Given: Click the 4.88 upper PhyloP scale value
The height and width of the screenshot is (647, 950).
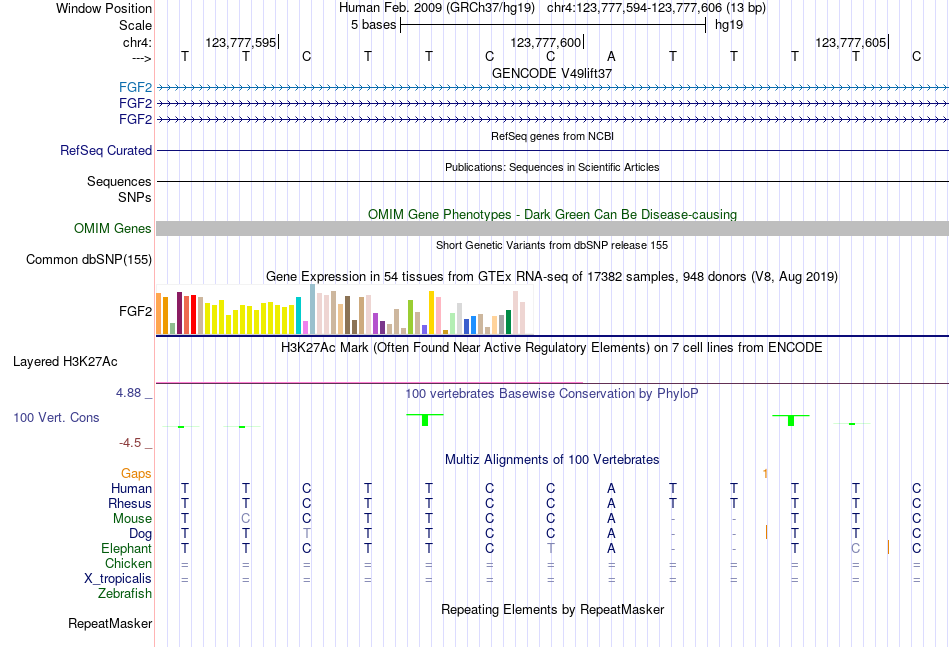Looking at the screenshot, I should [128, 393].
